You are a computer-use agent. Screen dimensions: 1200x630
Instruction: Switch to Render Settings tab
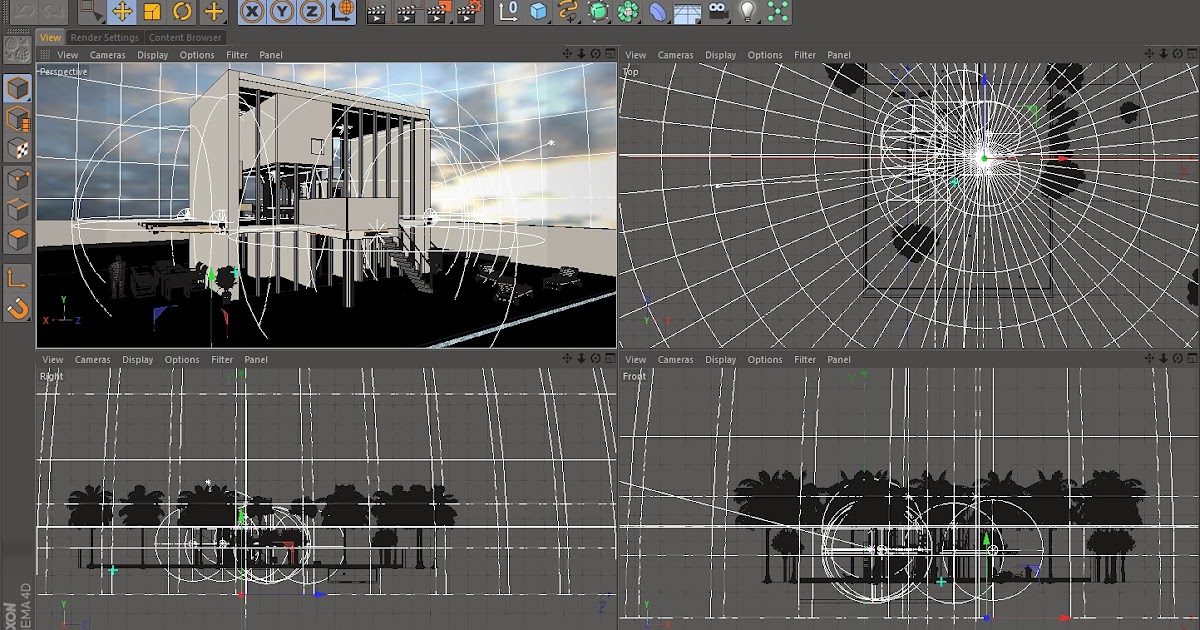point(105,38)
